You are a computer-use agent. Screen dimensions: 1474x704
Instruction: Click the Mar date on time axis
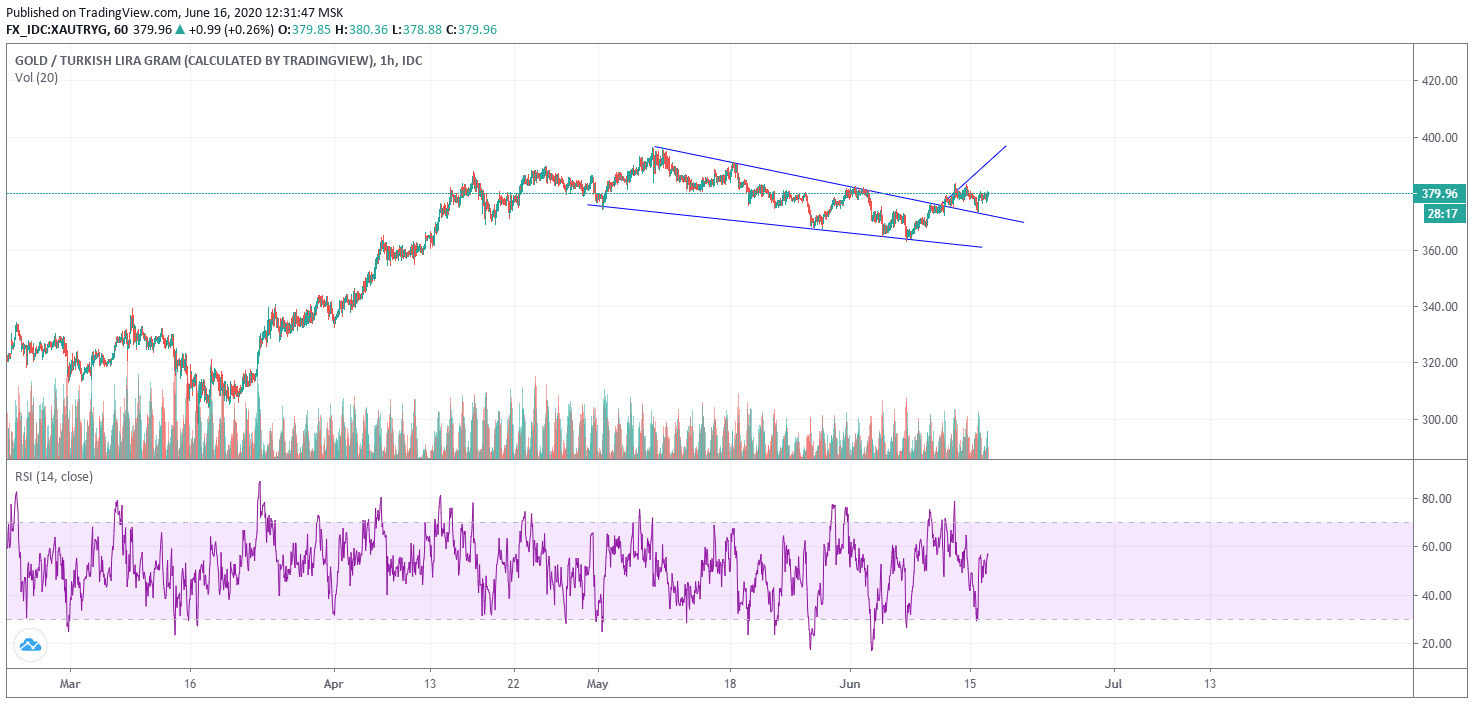[69, 685]
